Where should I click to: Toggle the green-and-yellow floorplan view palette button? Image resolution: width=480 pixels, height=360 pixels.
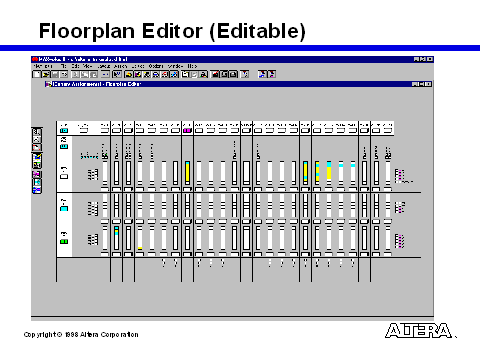[x=37, y=164]
